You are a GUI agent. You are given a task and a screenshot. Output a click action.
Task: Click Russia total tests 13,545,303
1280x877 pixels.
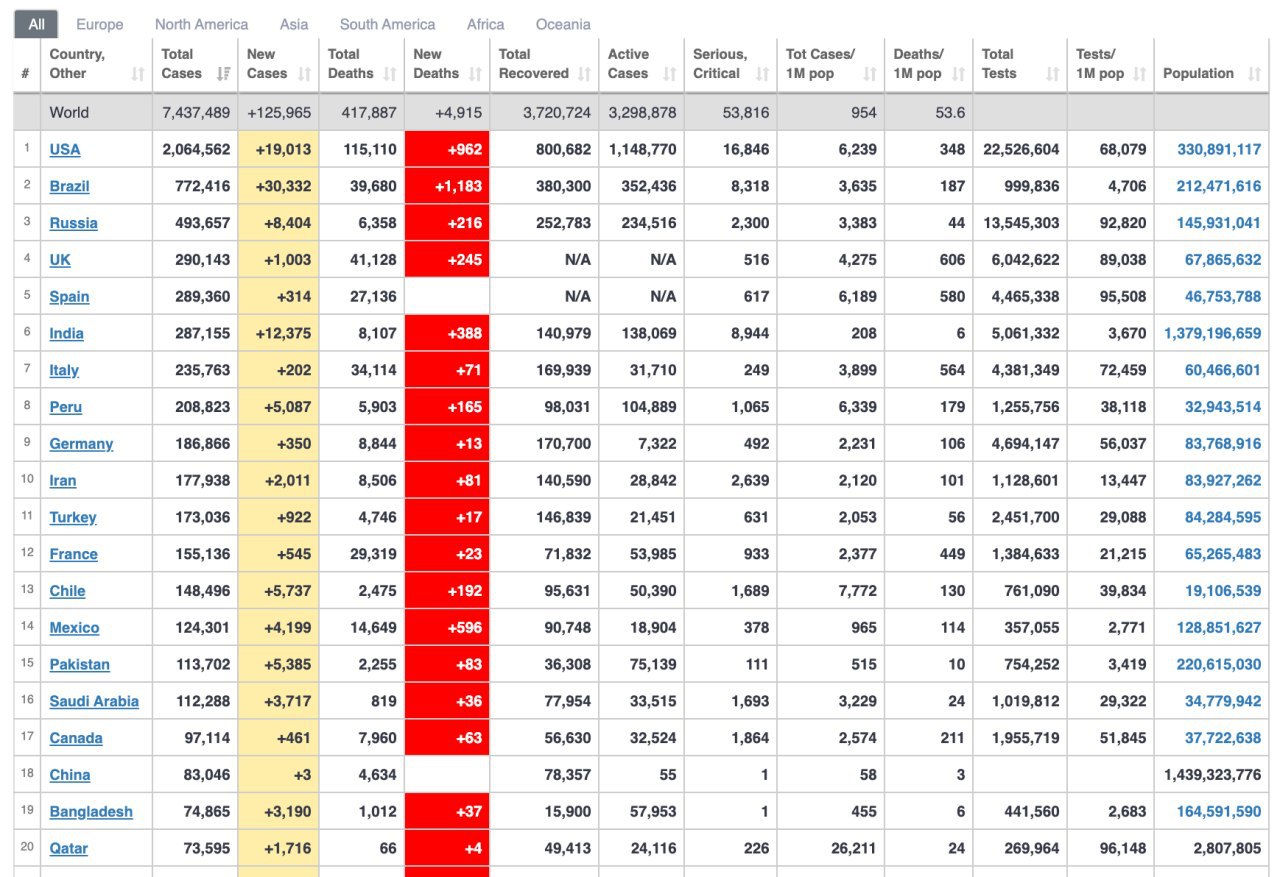1021,223
